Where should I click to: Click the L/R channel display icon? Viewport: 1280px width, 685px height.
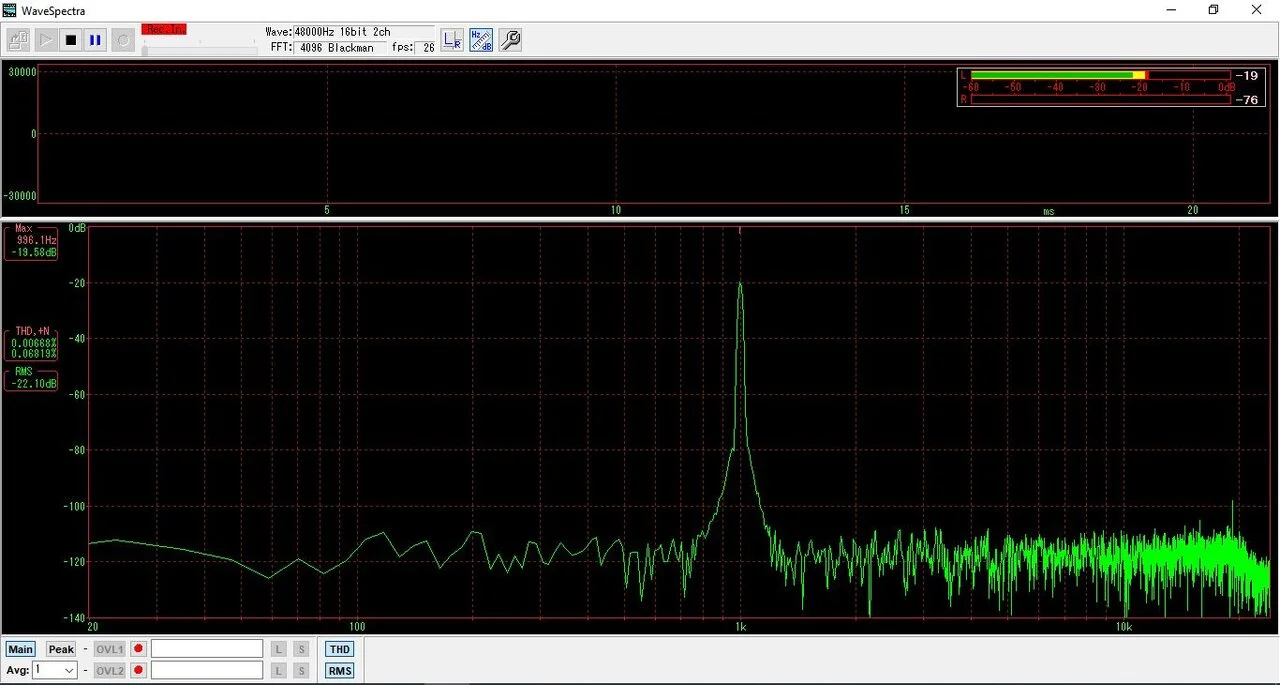(x=451, y=39)
